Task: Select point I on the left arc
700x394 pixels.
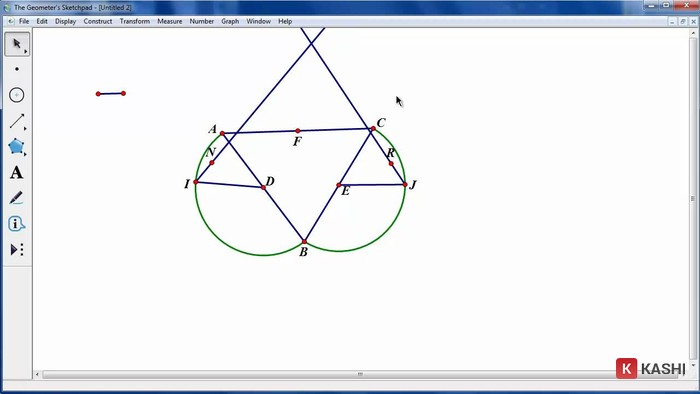Action: click(x=196, y=182)
